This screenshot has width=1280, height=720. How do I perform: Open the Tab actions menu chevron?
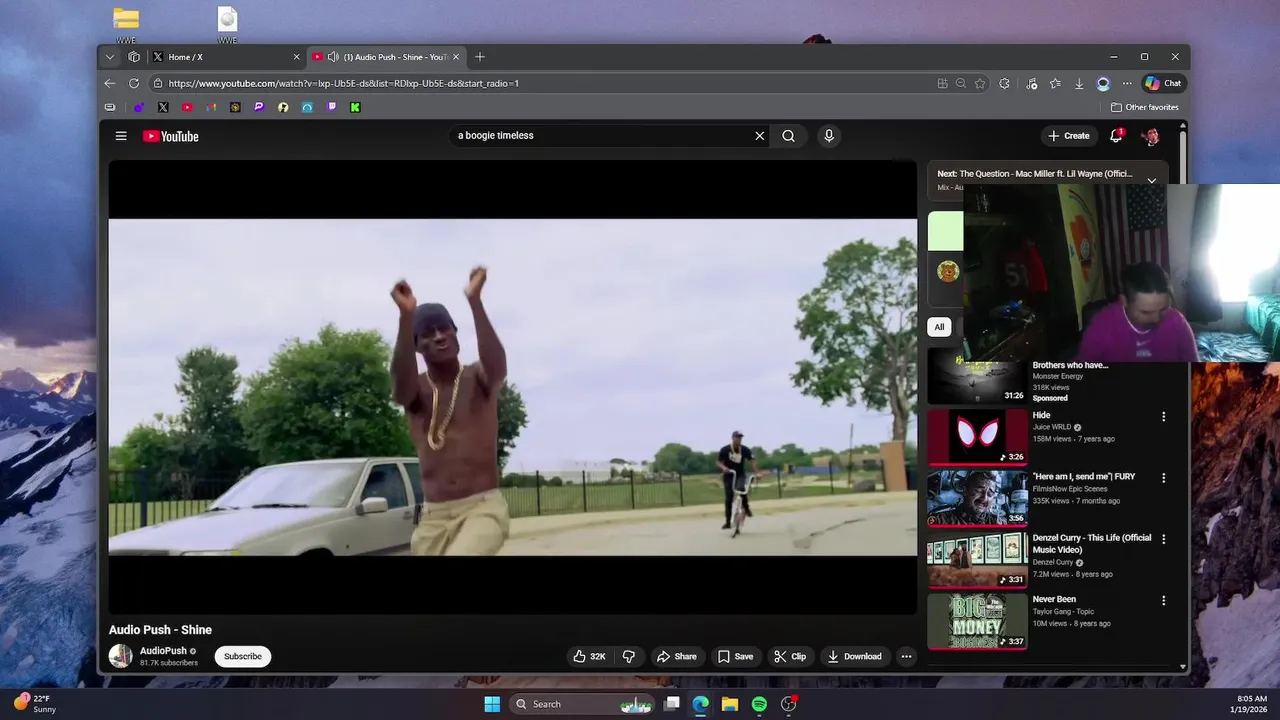(110, 57)
